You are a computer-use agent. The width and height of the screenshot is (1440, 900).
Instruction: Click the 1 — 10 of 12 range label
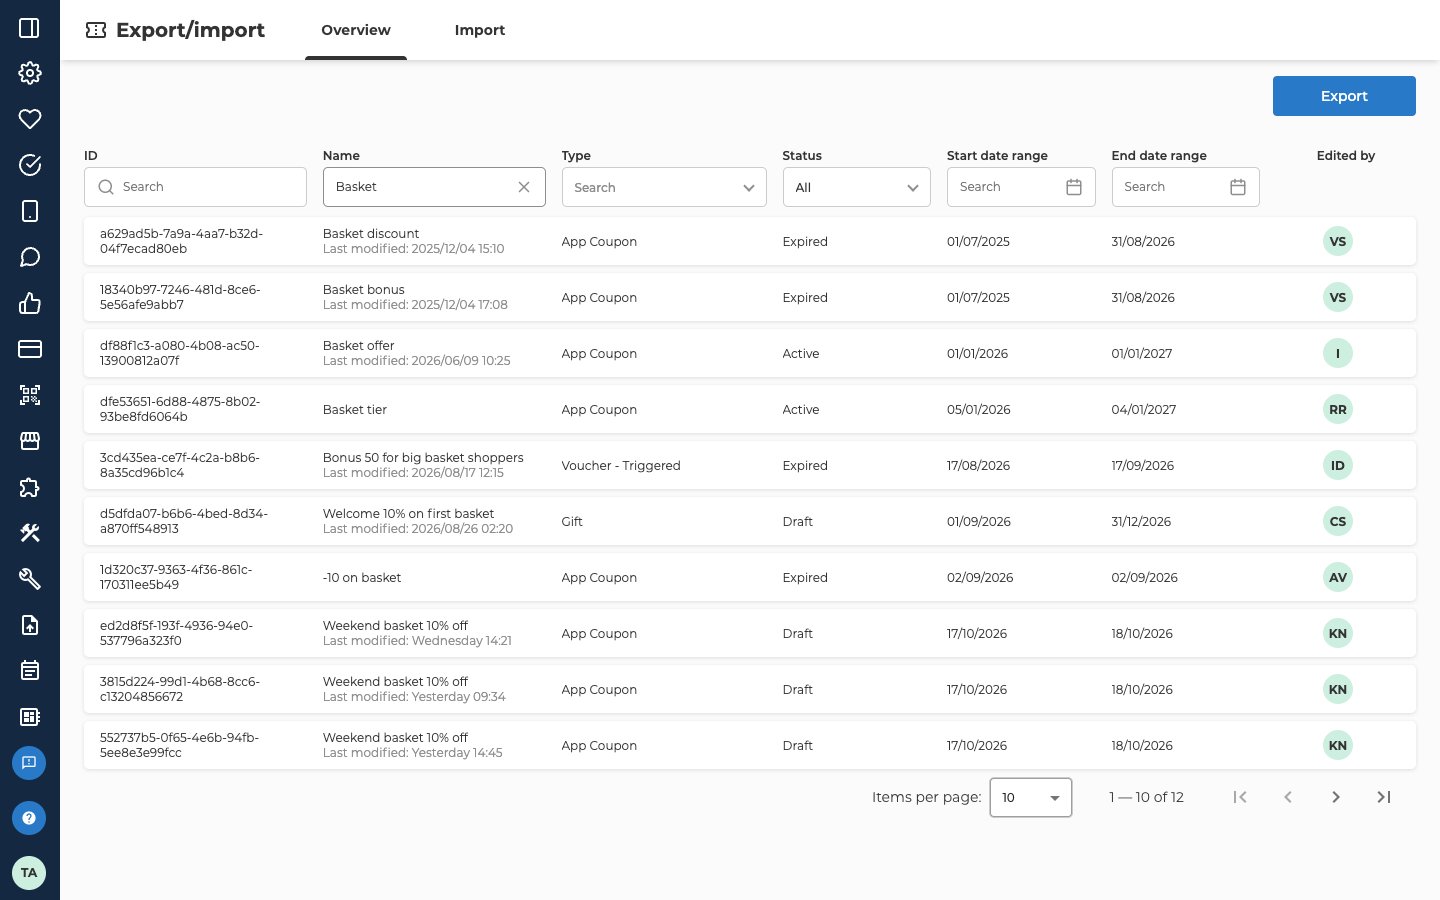tap(1146, 797)
